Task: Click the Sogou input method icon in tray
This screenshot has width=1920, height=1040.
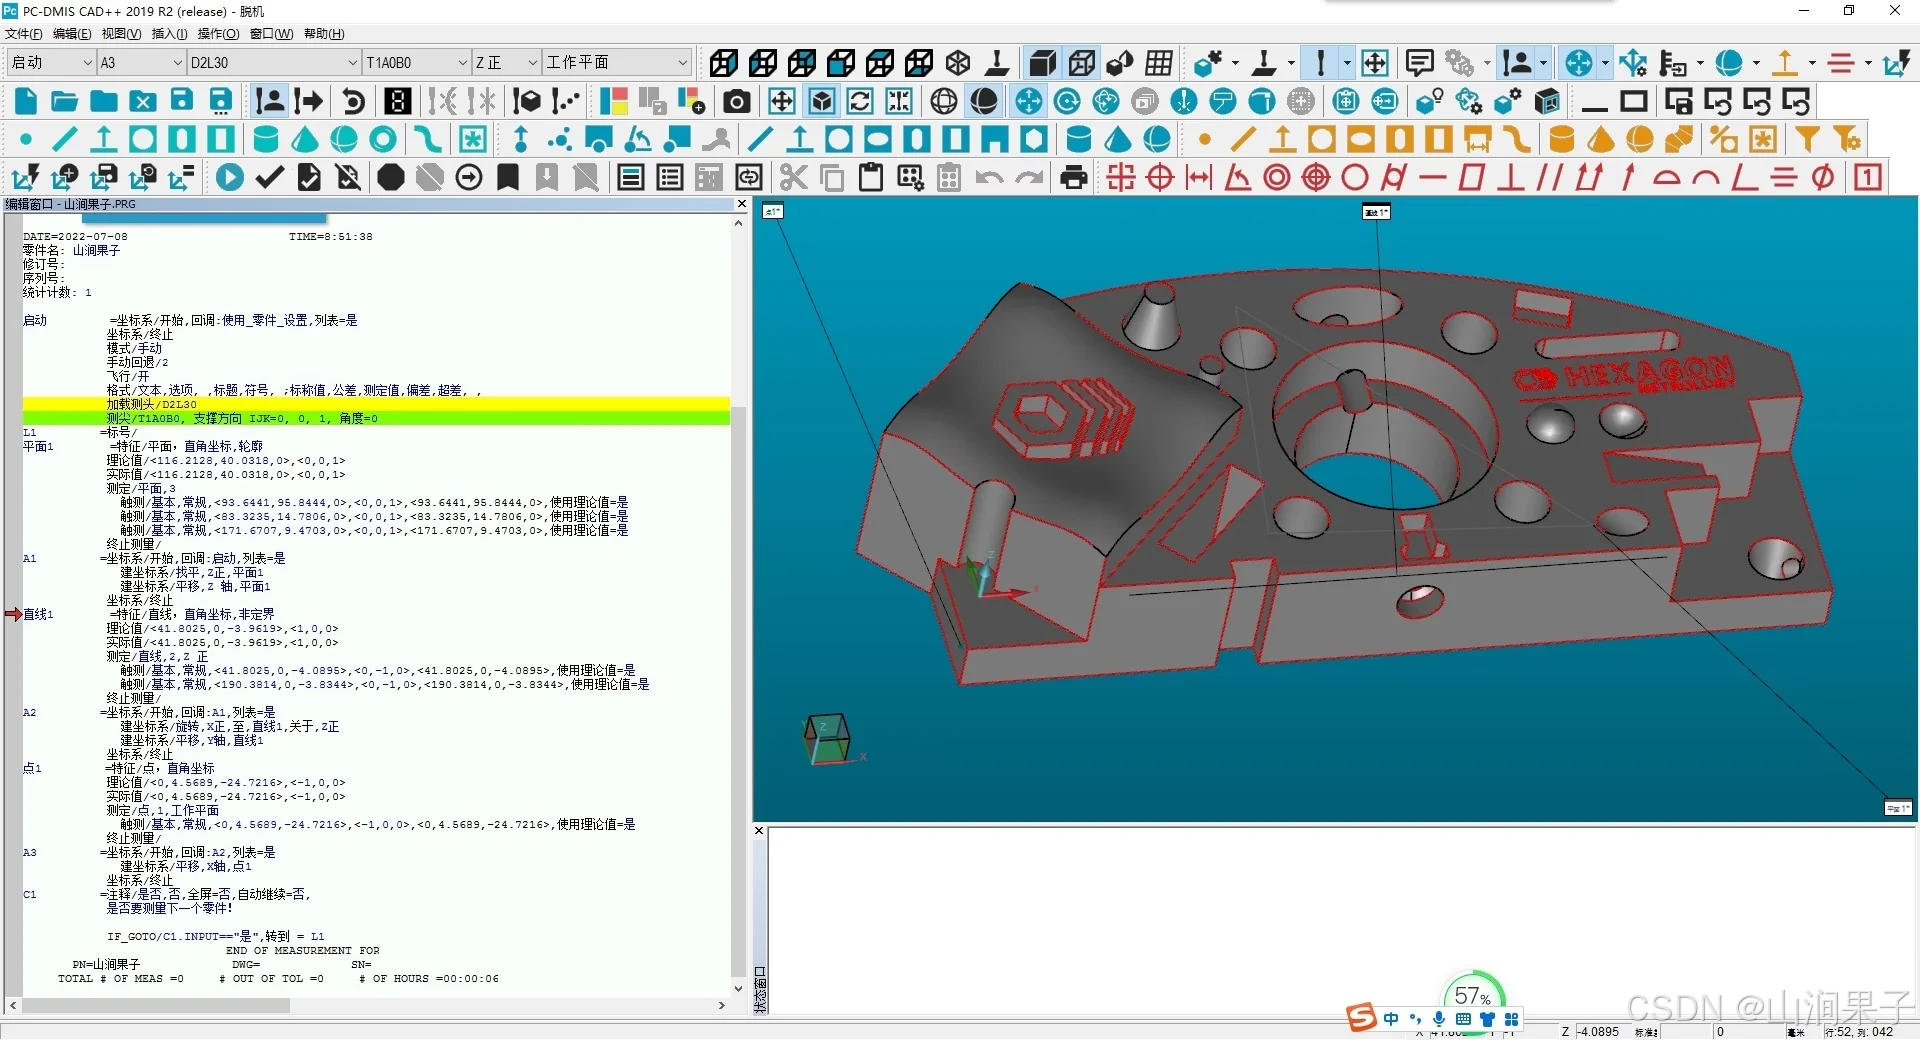Action: coord(1361,1018)
